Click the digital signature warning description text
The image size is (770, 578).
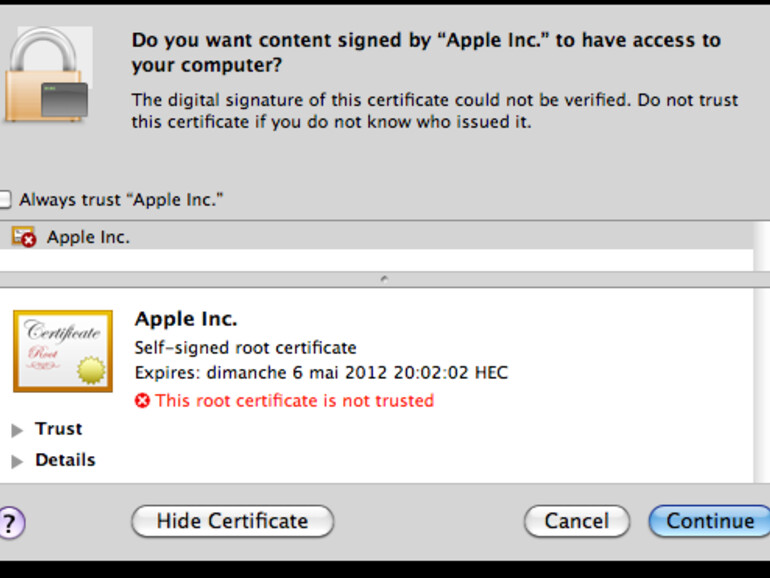[434, 111]
